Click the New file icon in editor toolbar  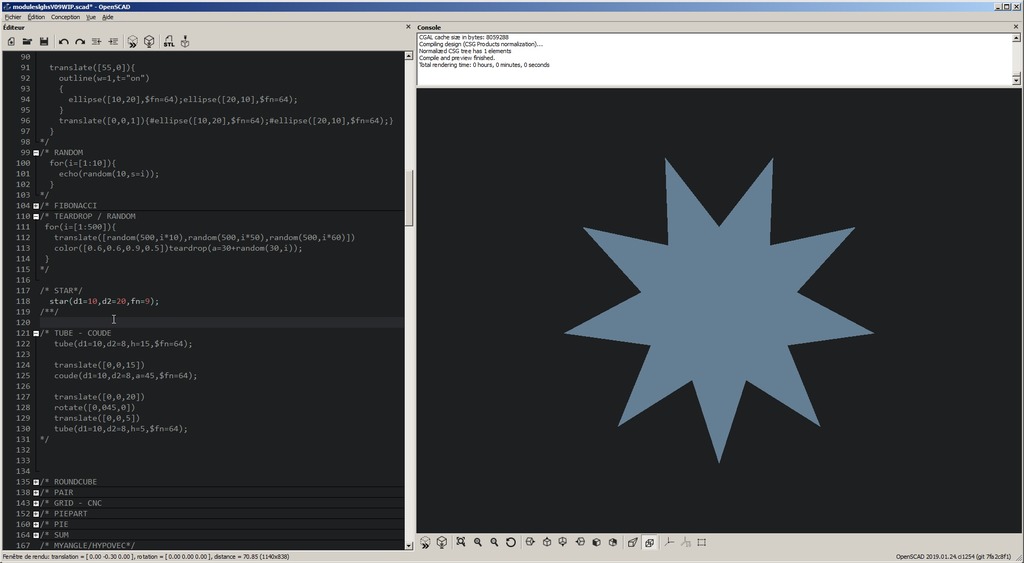click(x=11, y=41)
